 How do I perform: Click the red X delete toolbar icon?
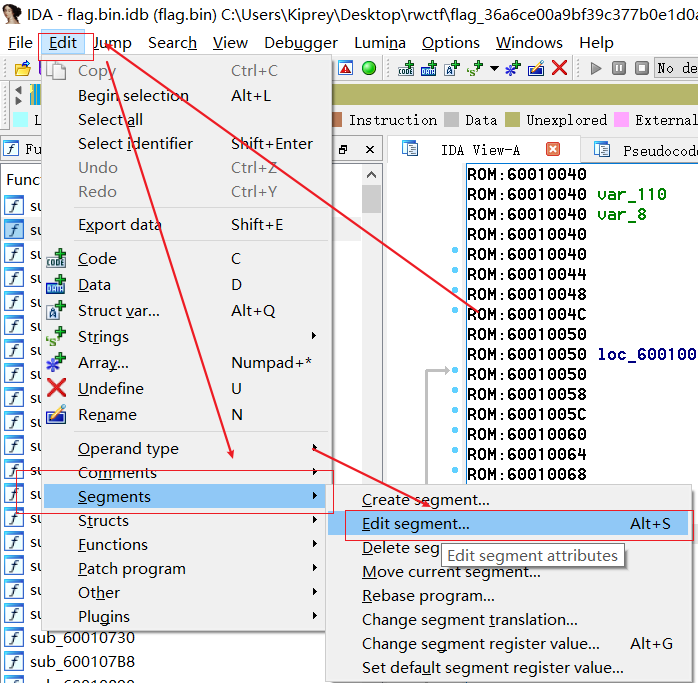[x=559, y=68]
